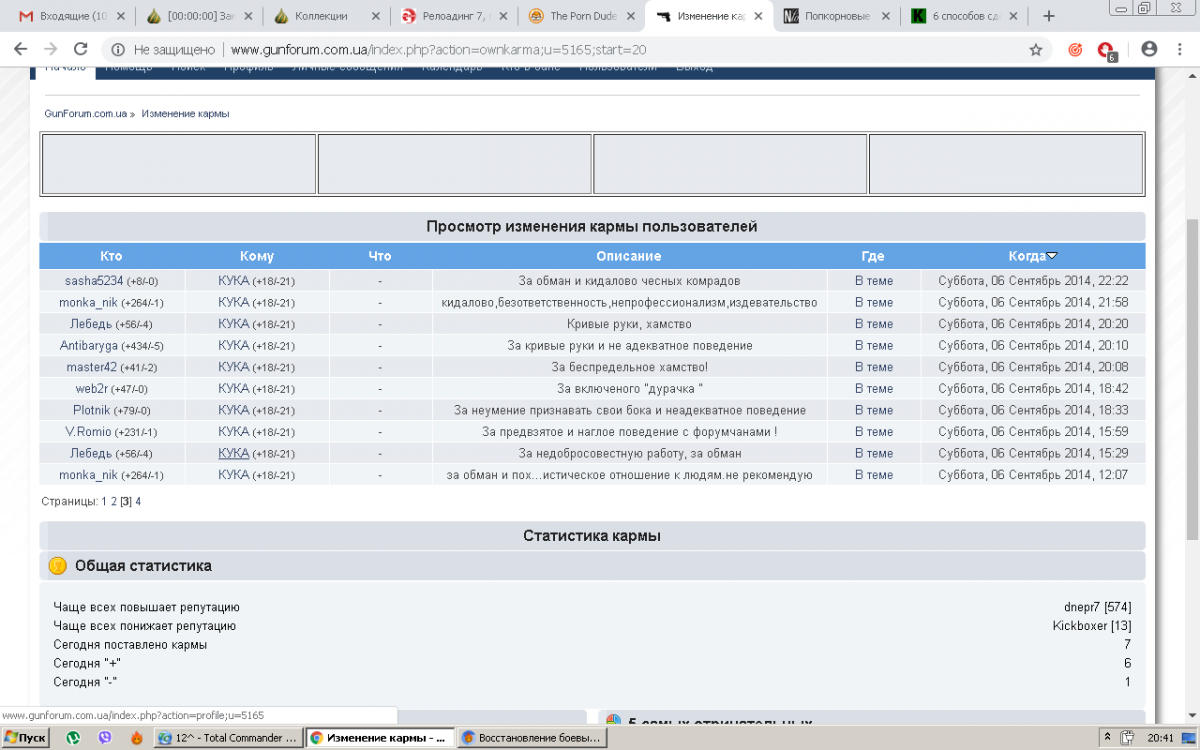Open Antibaryga's profile link
The height and width of the screenshot is (750, 1200).
pos(89,346)
